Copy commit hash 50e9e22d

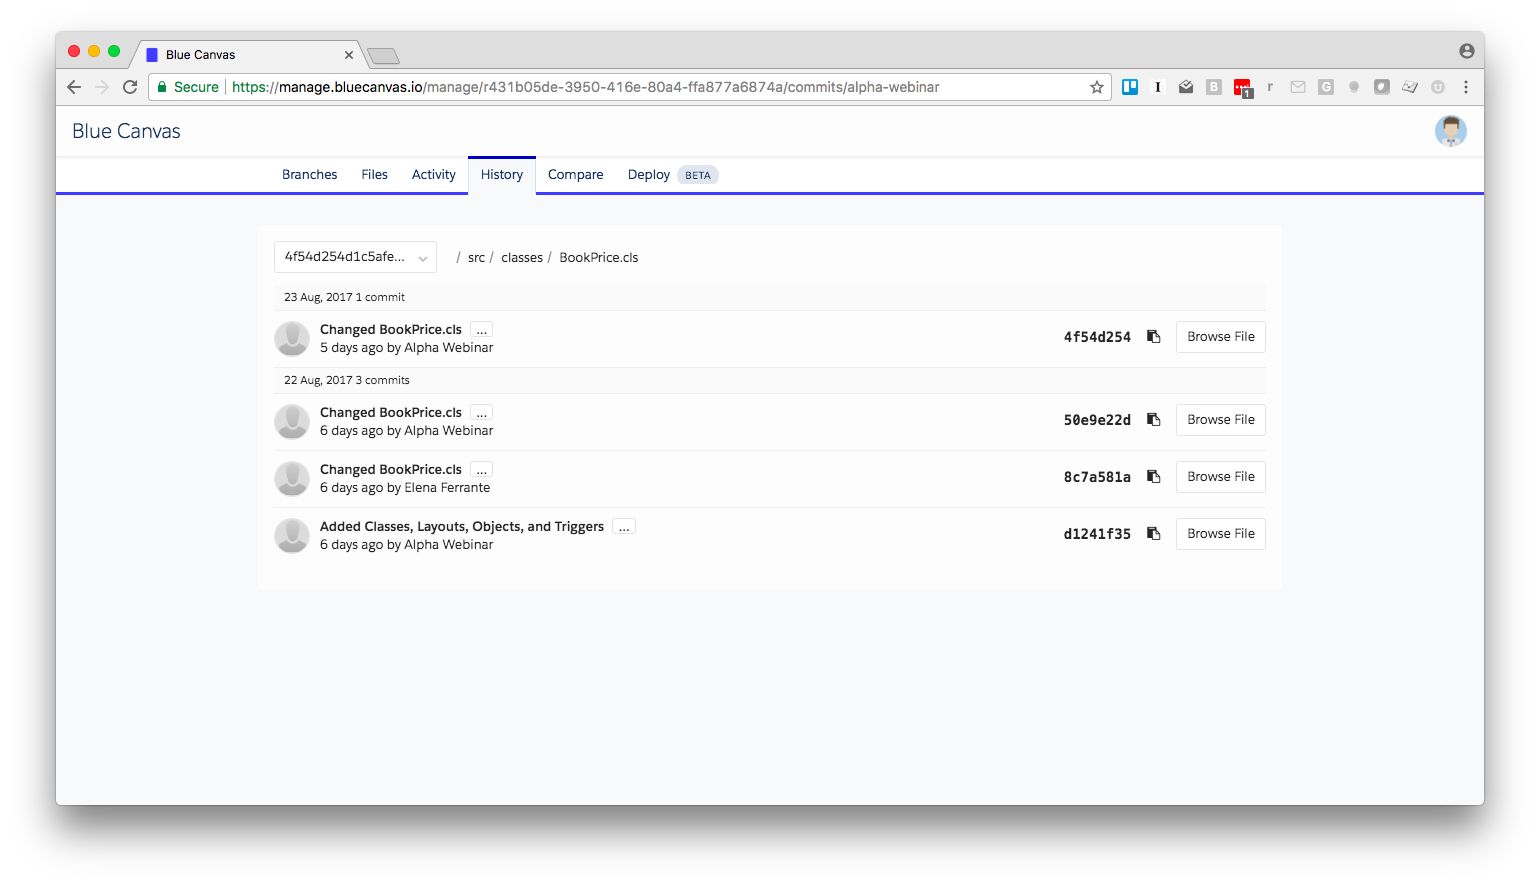[x=1153, y=420]
